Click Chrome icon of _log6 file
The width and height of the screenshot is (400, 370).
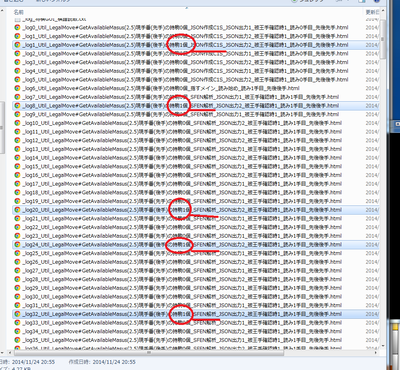click(17, 88)
